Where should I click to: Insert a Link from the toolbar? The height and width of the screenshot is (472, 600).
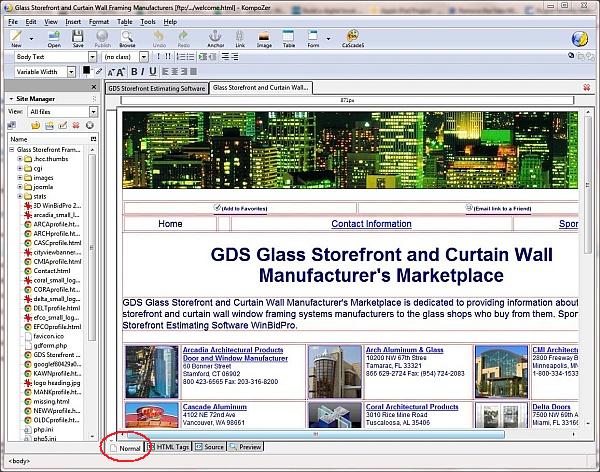(x=240, y=39)
